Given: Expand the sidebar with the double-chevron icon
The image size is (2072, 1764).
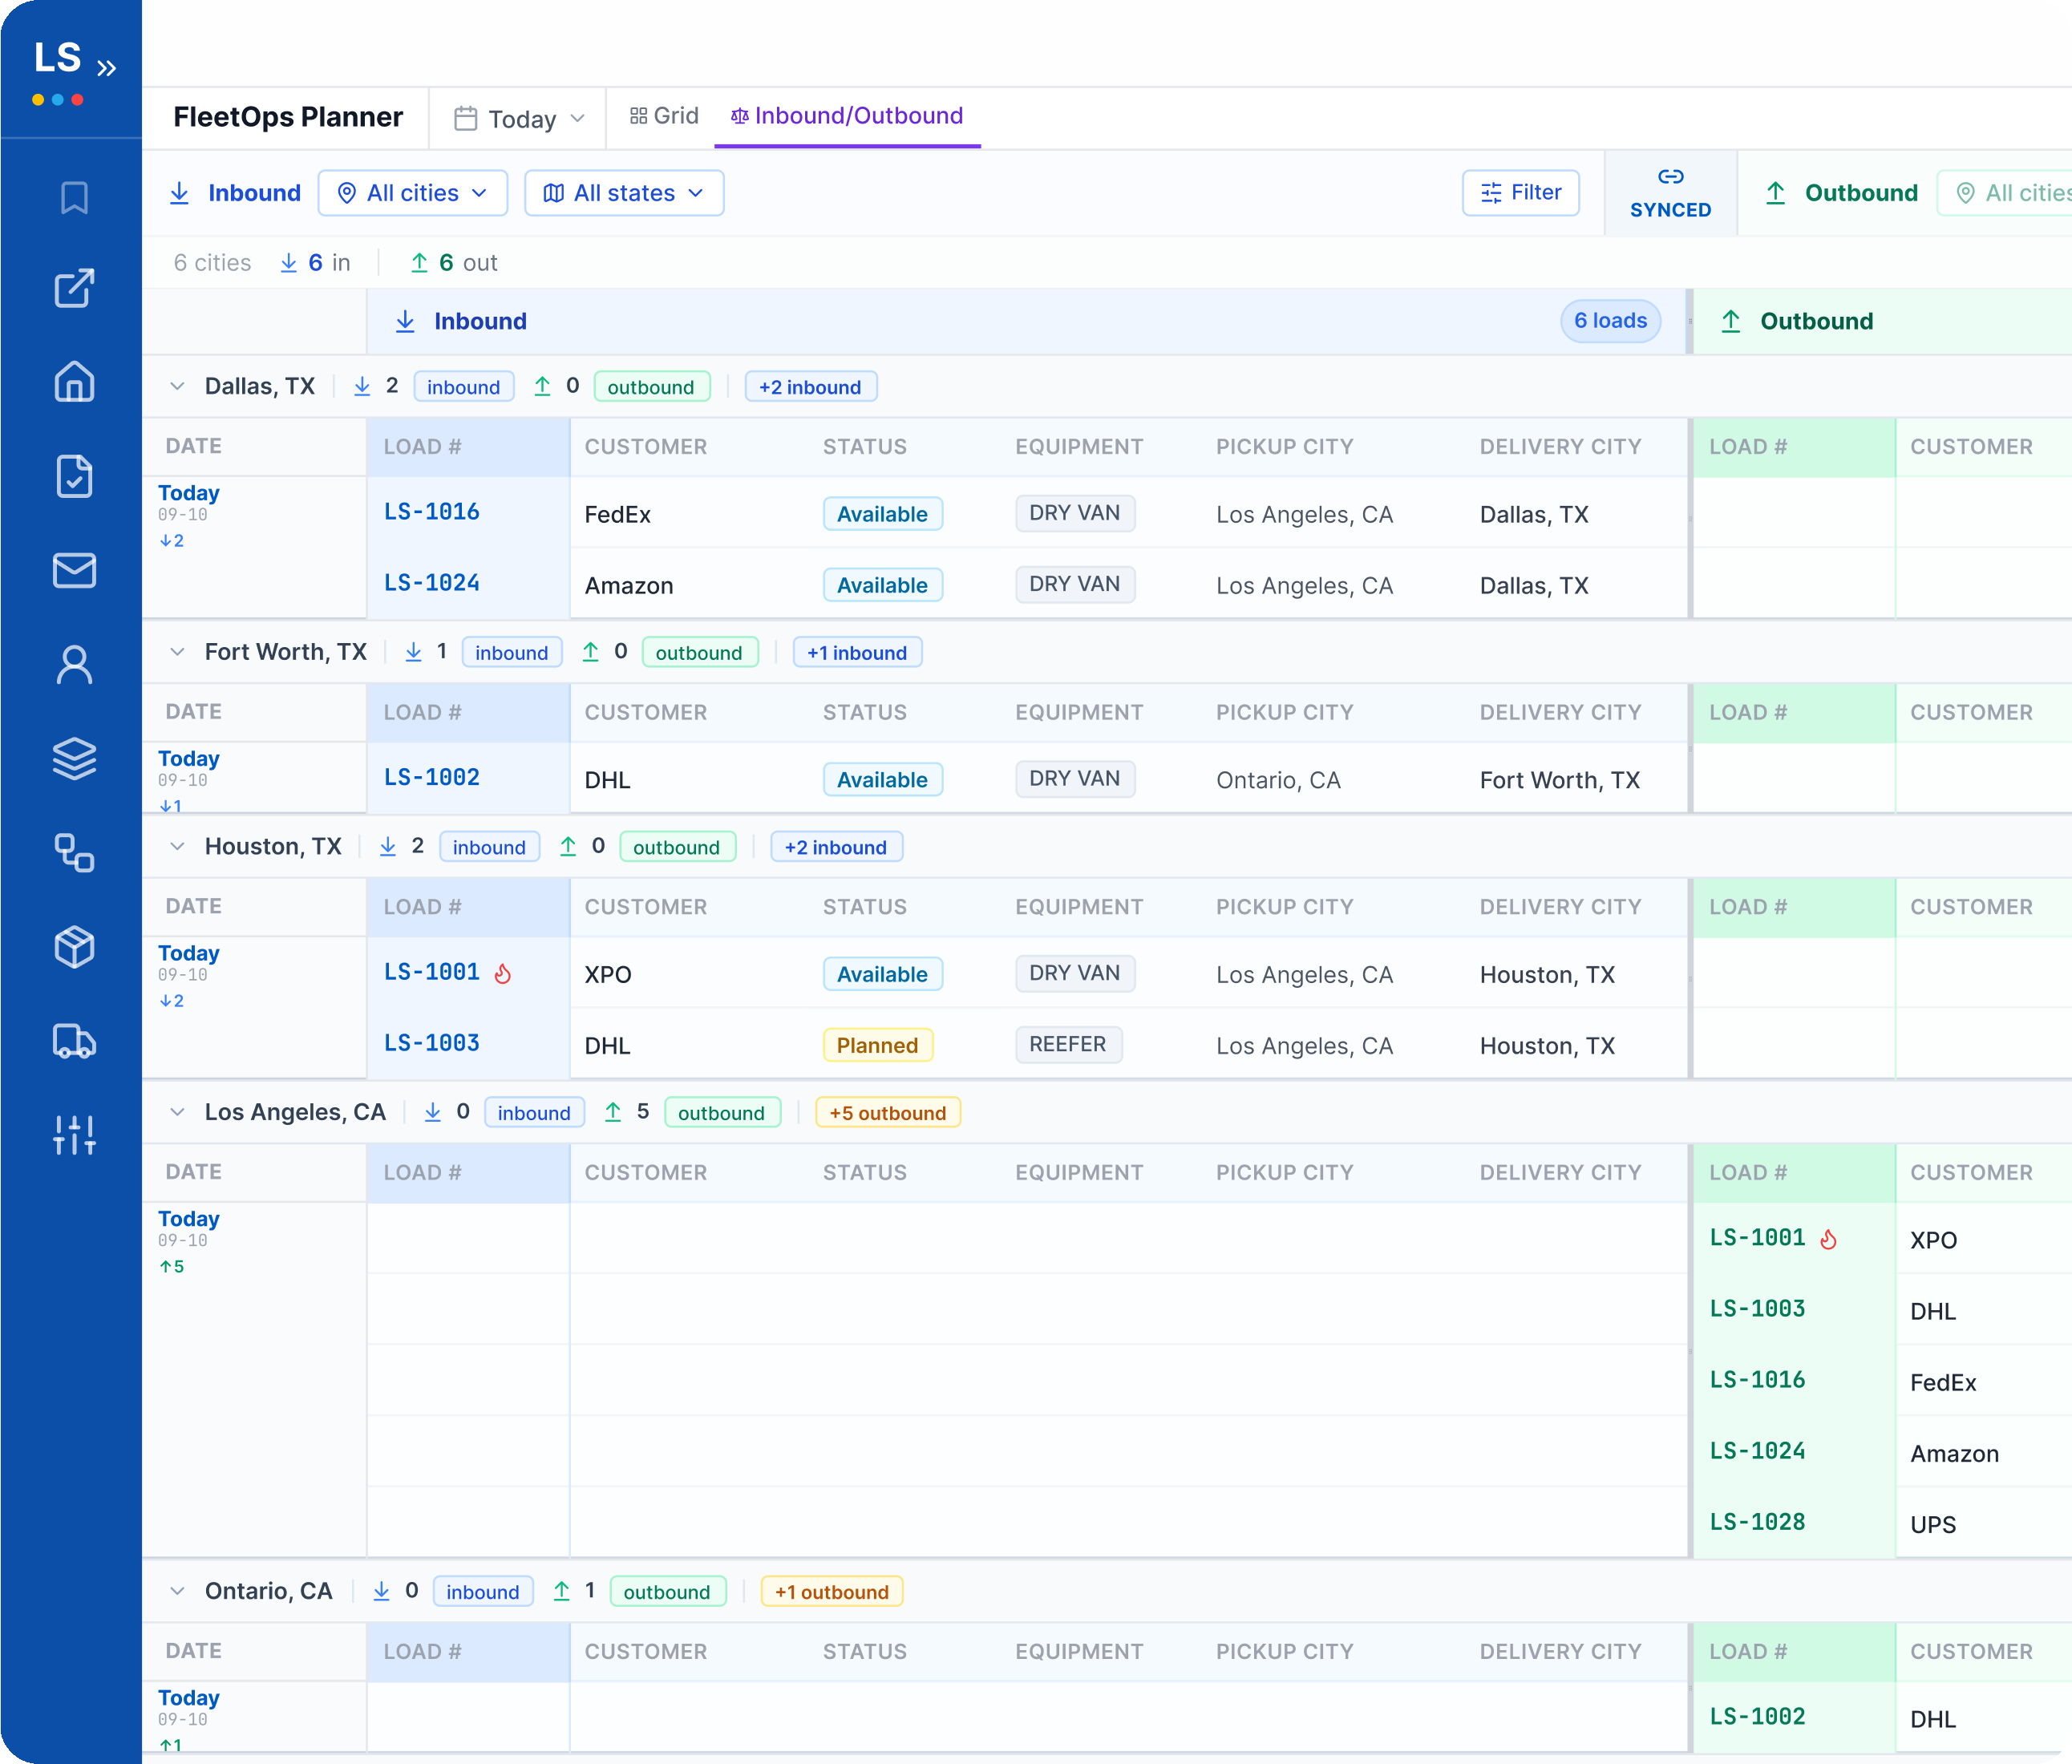Looking at the screenshot, I should [106, 68].
